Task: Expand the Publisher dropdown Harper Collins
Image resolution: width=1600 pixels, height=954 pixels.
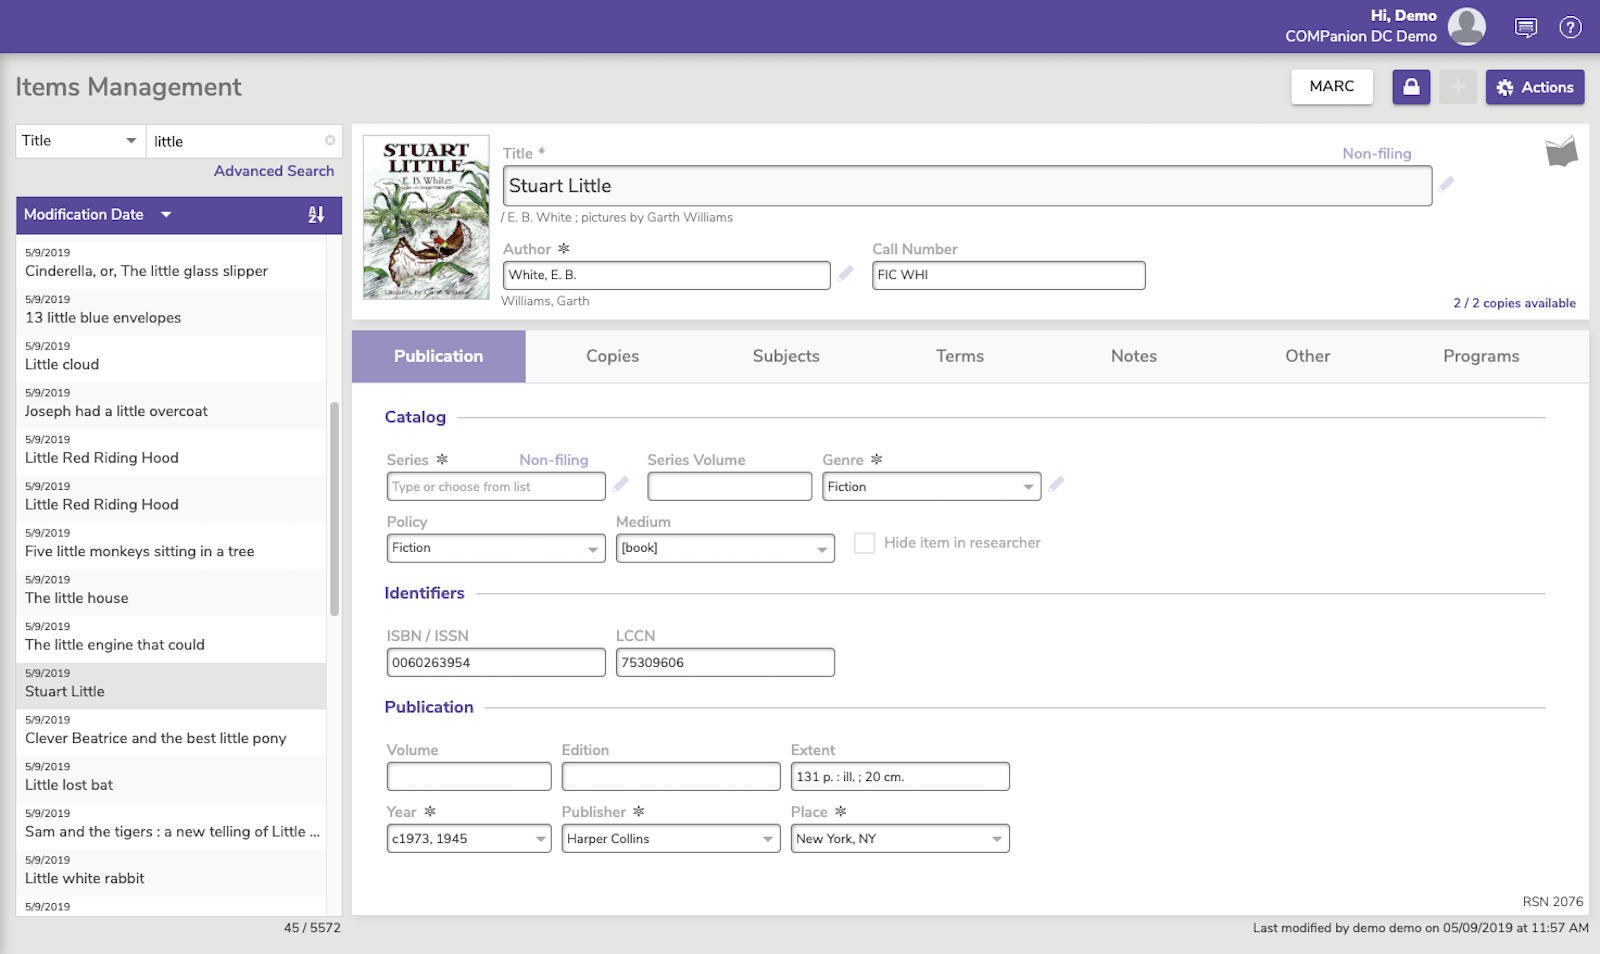Action: pyautogui.click(x=768, y=839)
